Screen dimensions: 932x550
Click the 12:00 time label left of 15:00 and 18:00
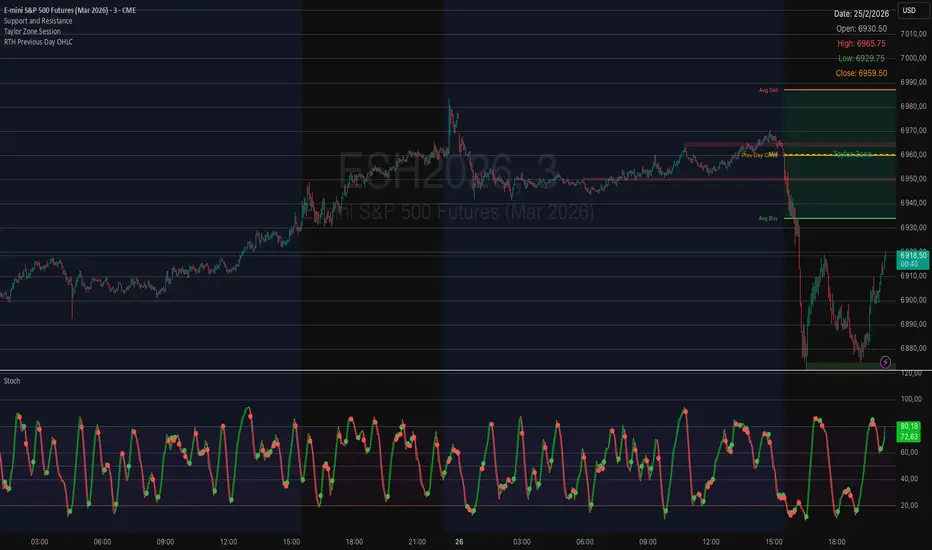228,542
